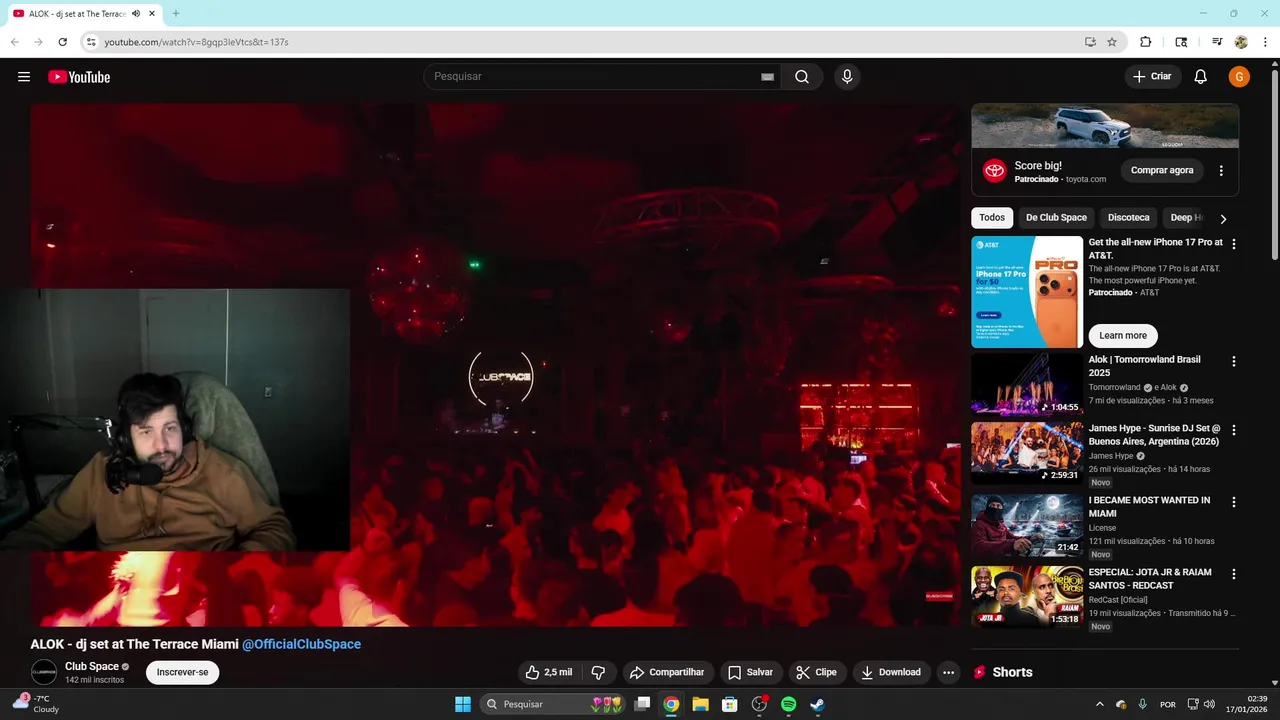Share video with Compartilhar button
This screenshot has width=1280, height=720.
[x=666, y=672]
